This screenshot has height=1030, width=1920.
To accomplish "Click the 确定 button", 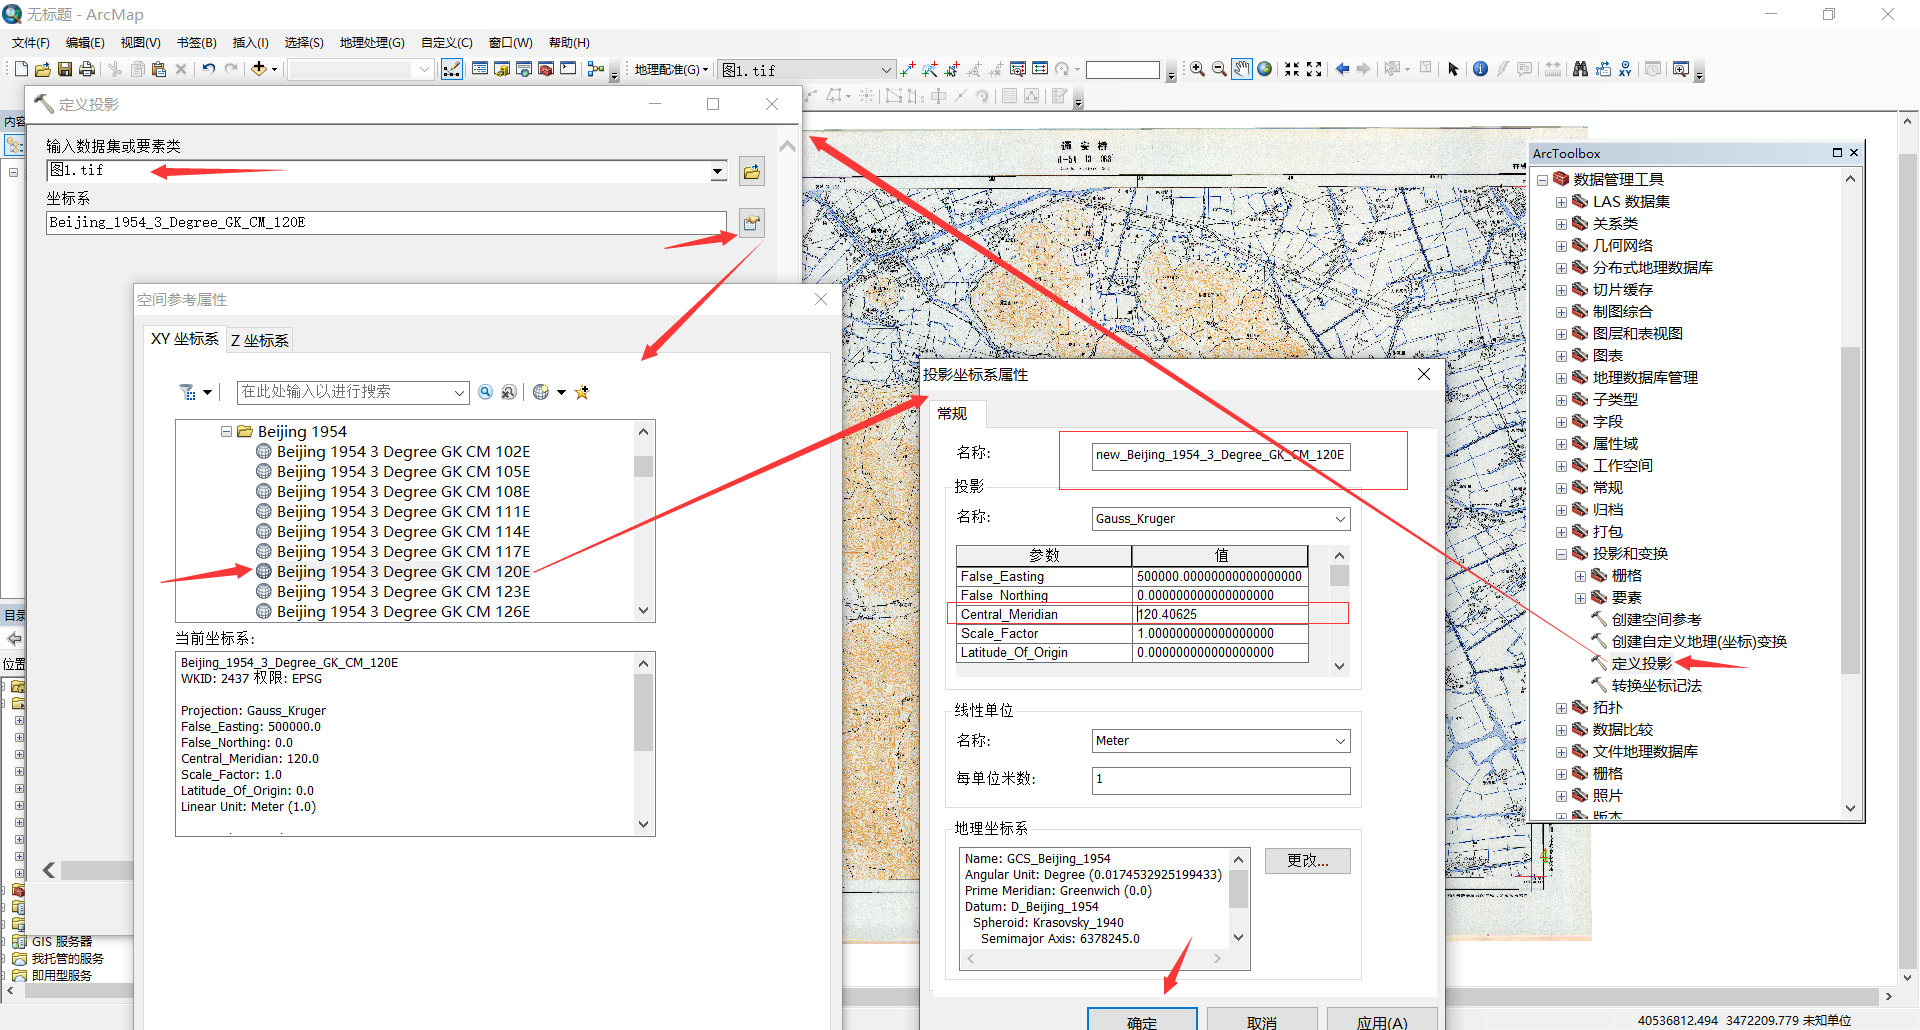I will (1142, 1020).
